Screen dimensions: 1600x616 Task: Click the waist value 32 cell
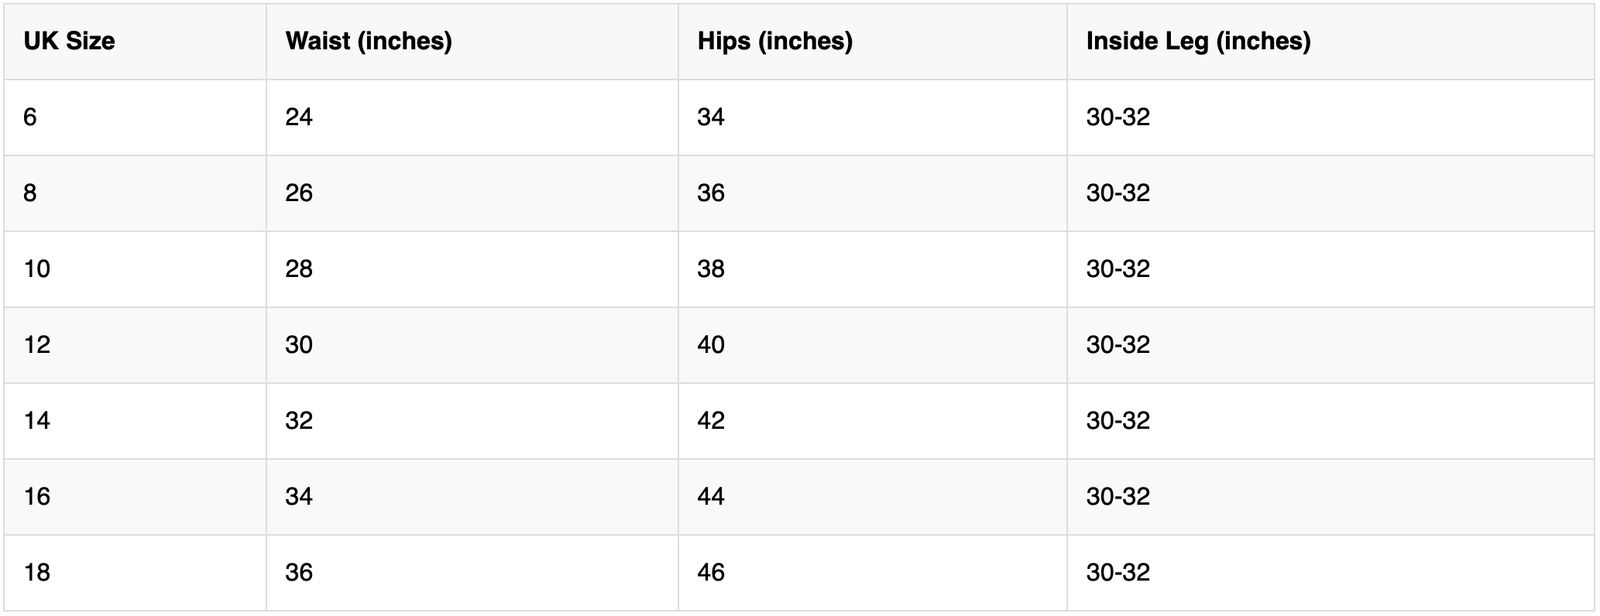pyautogui.click(x=299, y=421)
